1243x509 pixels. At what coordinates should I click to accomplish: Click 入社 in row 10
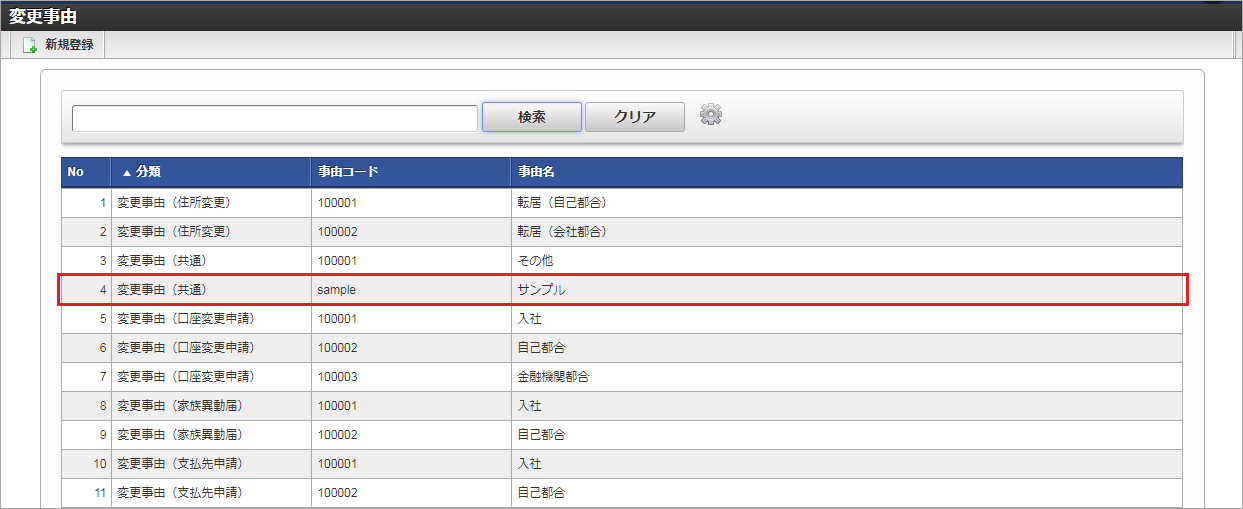pos(529,464)
